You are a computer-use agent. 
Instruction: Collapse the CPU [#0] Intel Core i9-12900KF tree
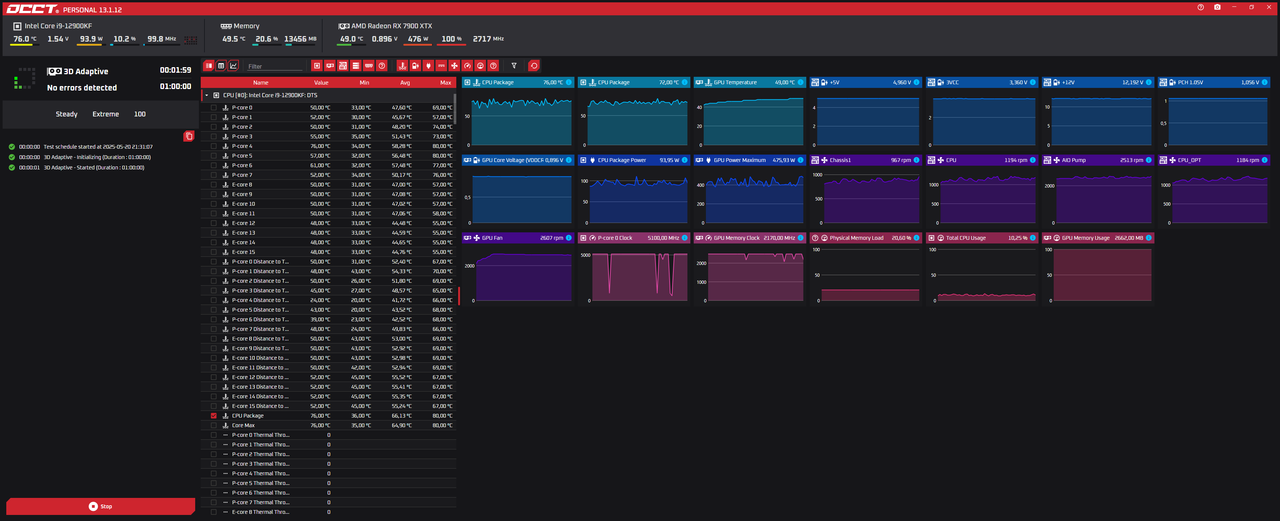(206, 95)
